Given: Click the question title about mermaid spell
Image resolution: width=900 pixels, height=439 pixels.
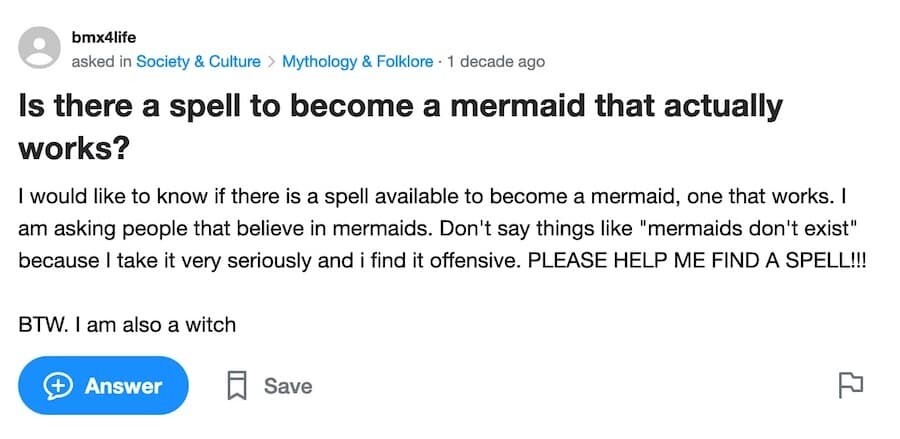Looking at the screenshot, I should (x=400, y=127).
